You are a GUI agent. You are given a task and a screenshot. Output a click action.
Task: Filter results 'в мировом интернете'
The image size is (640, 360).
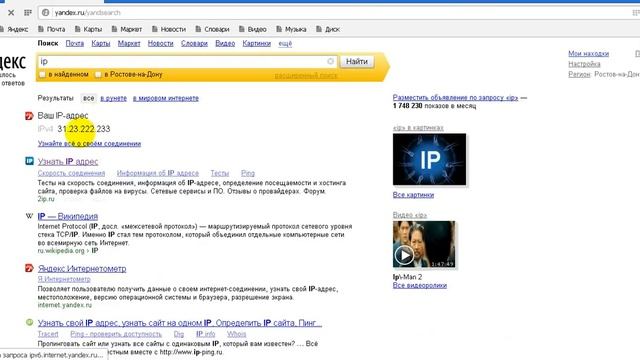point(166,98)
